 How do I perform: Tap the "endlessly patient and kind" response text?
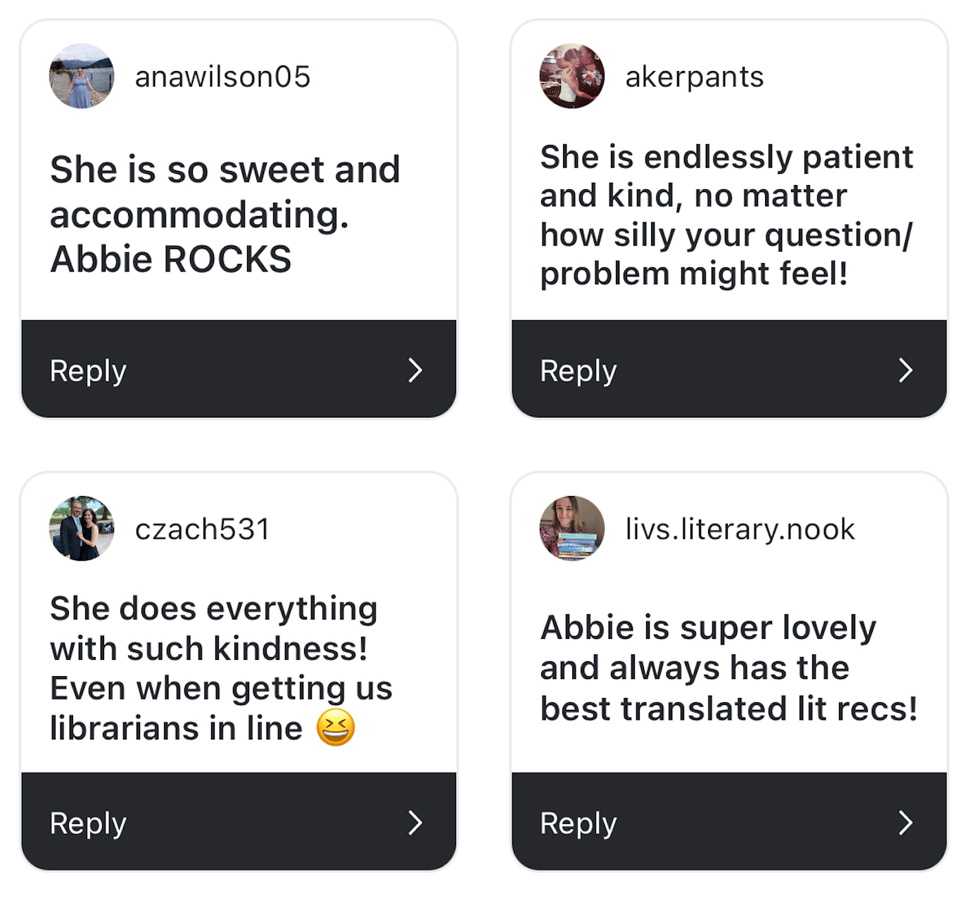click(726, 215)
